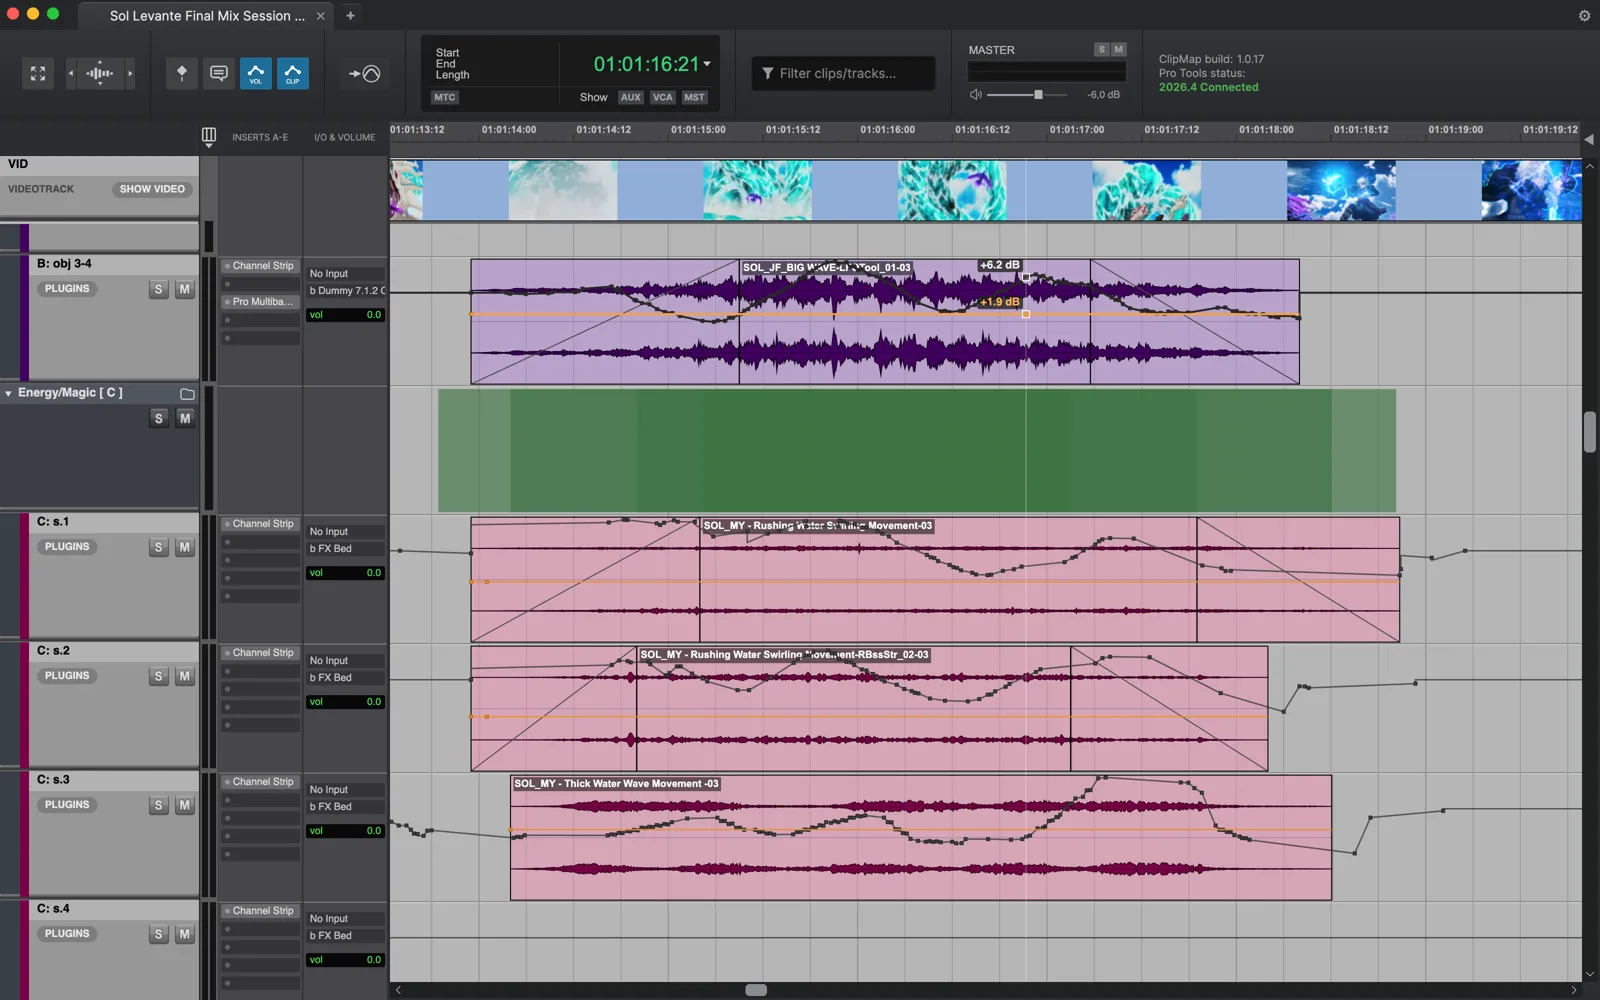Screen dimensions: 1600x1000
Task: Click the horizontal scrollbar thumb
Action: [756, 990]
